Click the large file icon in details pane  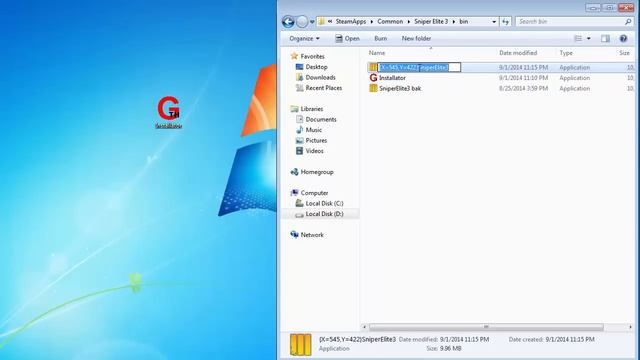[300, 344]
